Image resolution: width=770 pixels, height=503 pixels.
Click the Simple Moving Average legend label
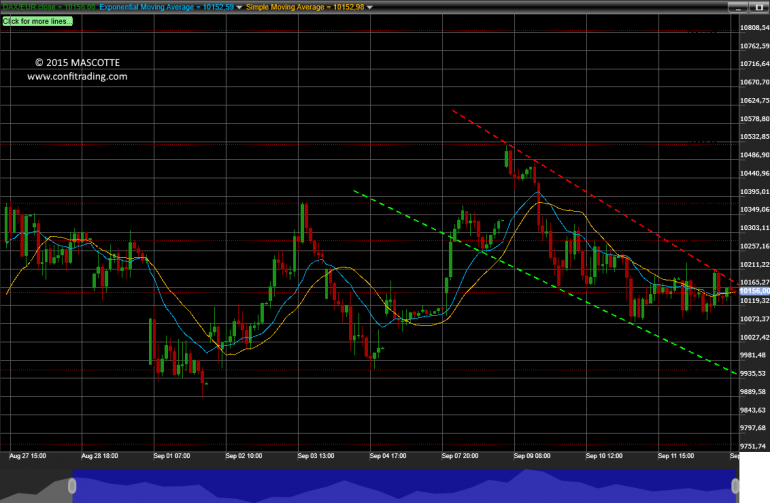pos(305,7)
